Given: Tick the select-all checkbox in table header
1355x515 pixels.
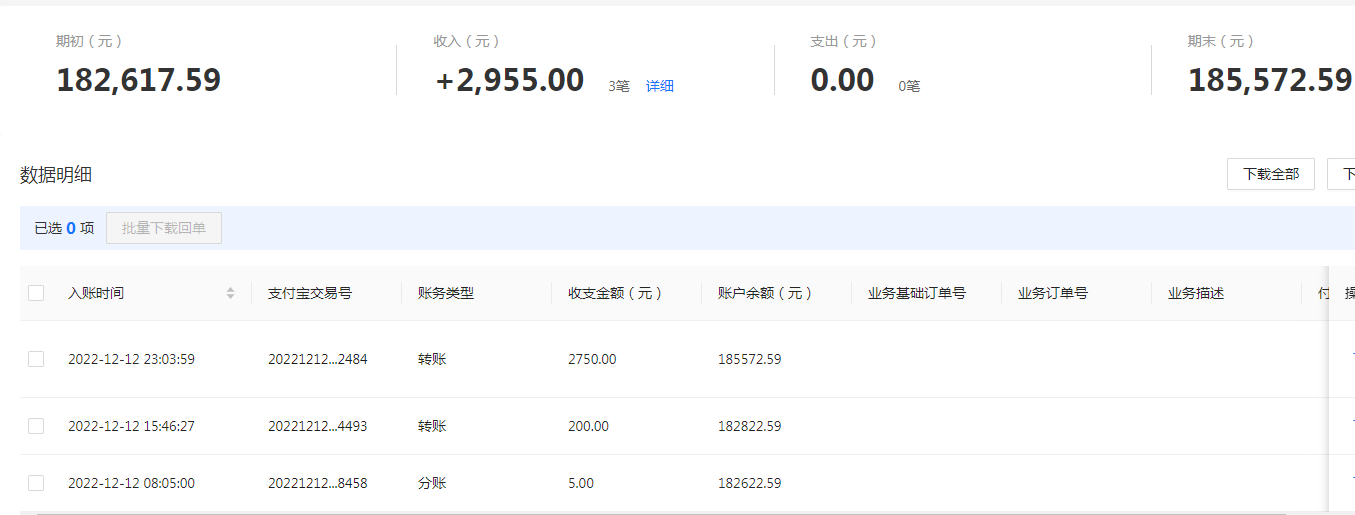Looking at the screenshot, I should click(36, 293).
